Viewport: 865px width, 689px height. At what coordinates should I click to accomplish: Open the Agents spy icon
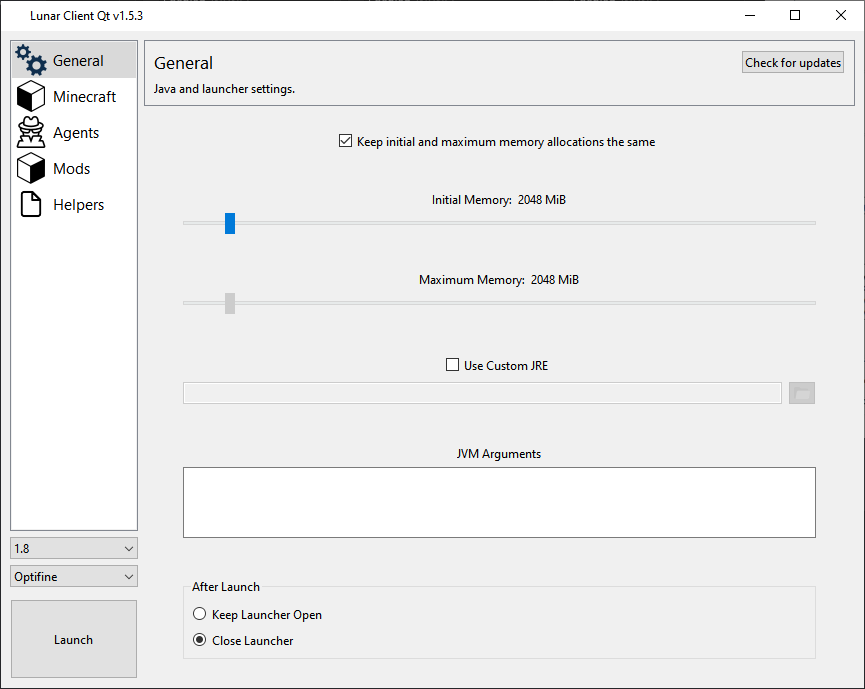point(31,132)
